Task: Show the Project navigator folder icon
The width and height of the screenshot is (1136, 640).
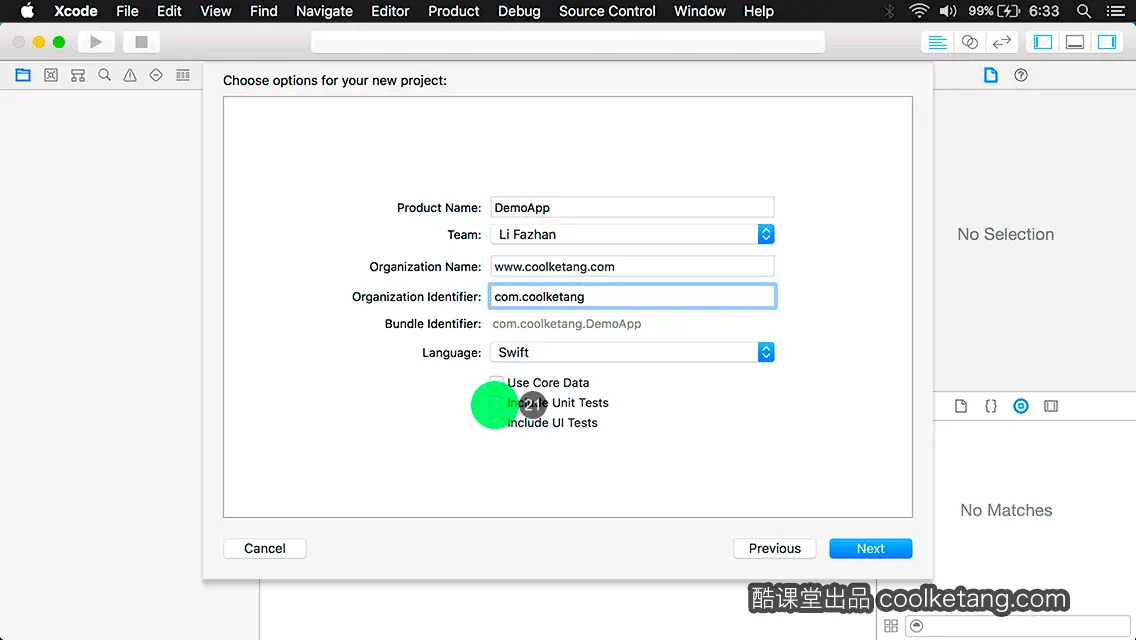Action: (23, 75)
